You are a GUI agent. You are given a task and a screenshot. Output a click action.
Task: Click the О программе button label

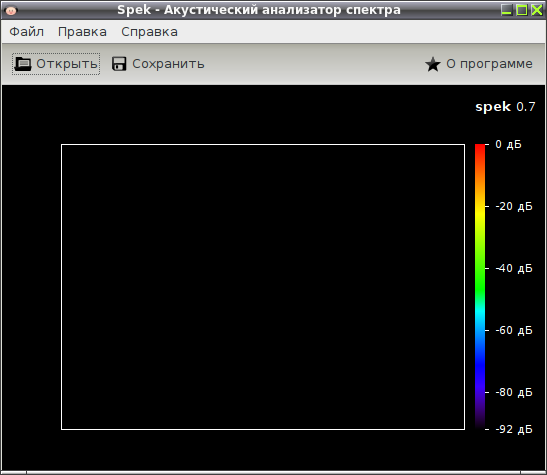click(489, 64)
